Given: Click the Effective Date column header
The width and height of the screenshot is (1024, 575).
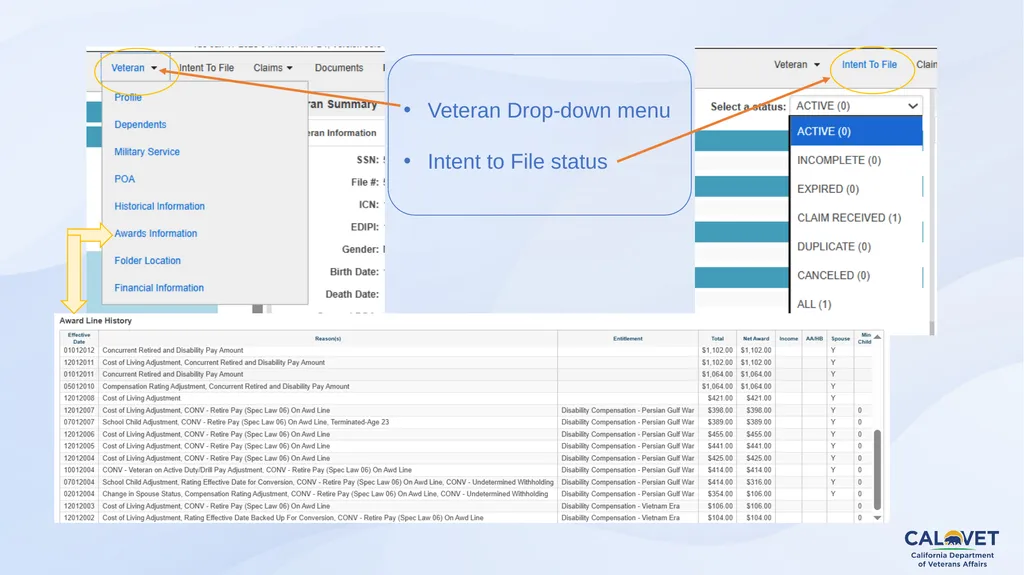Looking at the screenshot, I should pos(79,338).
